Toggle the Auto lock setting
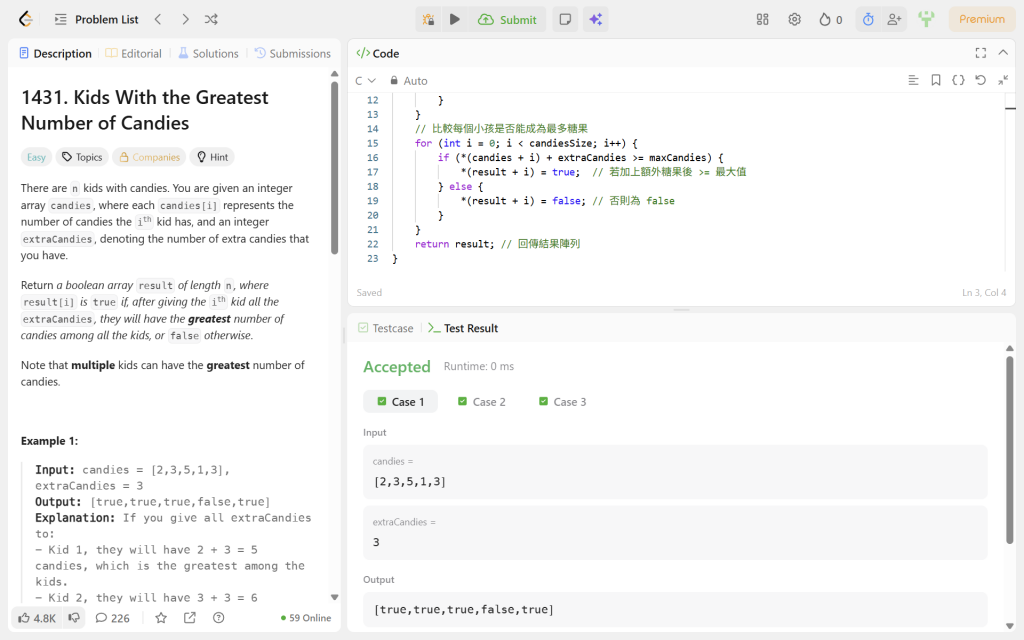This screenshot has height=640, width=1024. pos(409,80)
